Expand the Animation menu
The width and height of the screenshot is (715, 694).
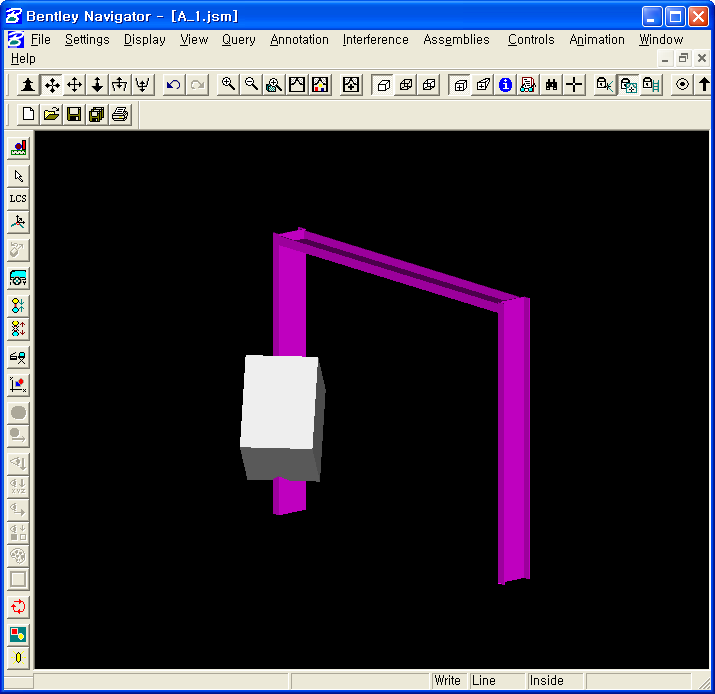596,40
